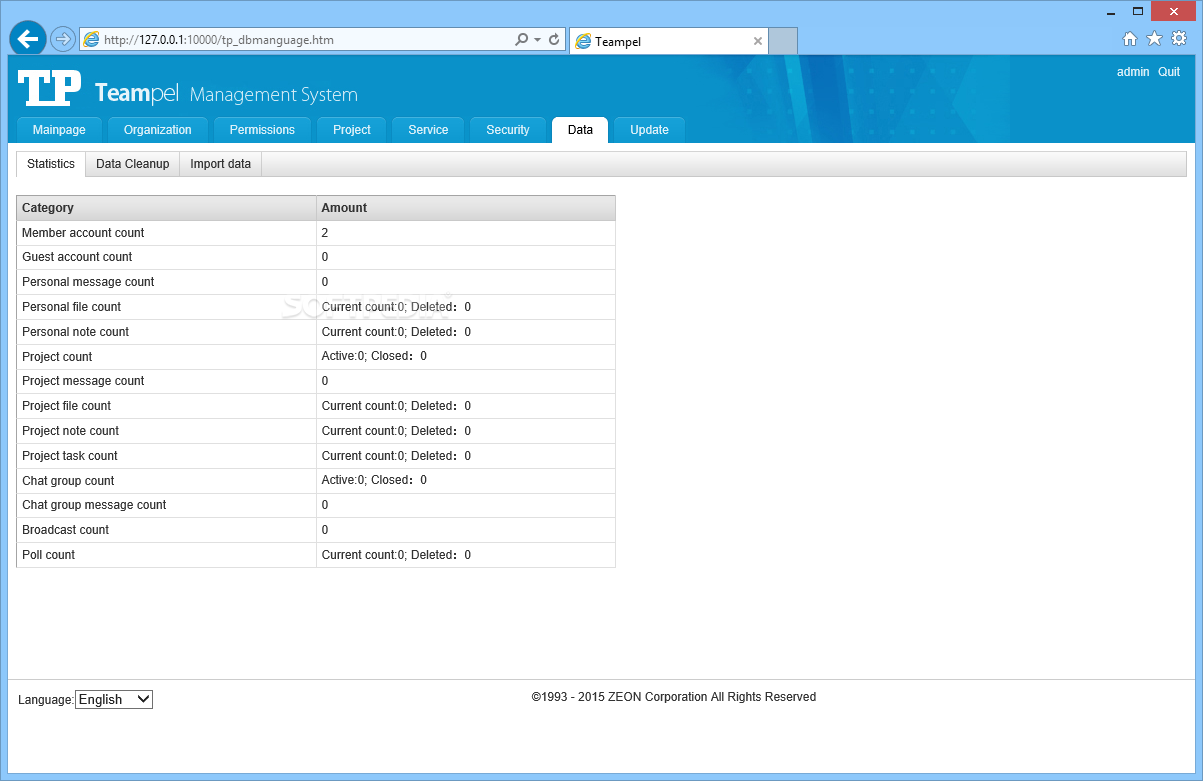Click the address bar URL field
Screen dimensions: 1203x781
295,40
